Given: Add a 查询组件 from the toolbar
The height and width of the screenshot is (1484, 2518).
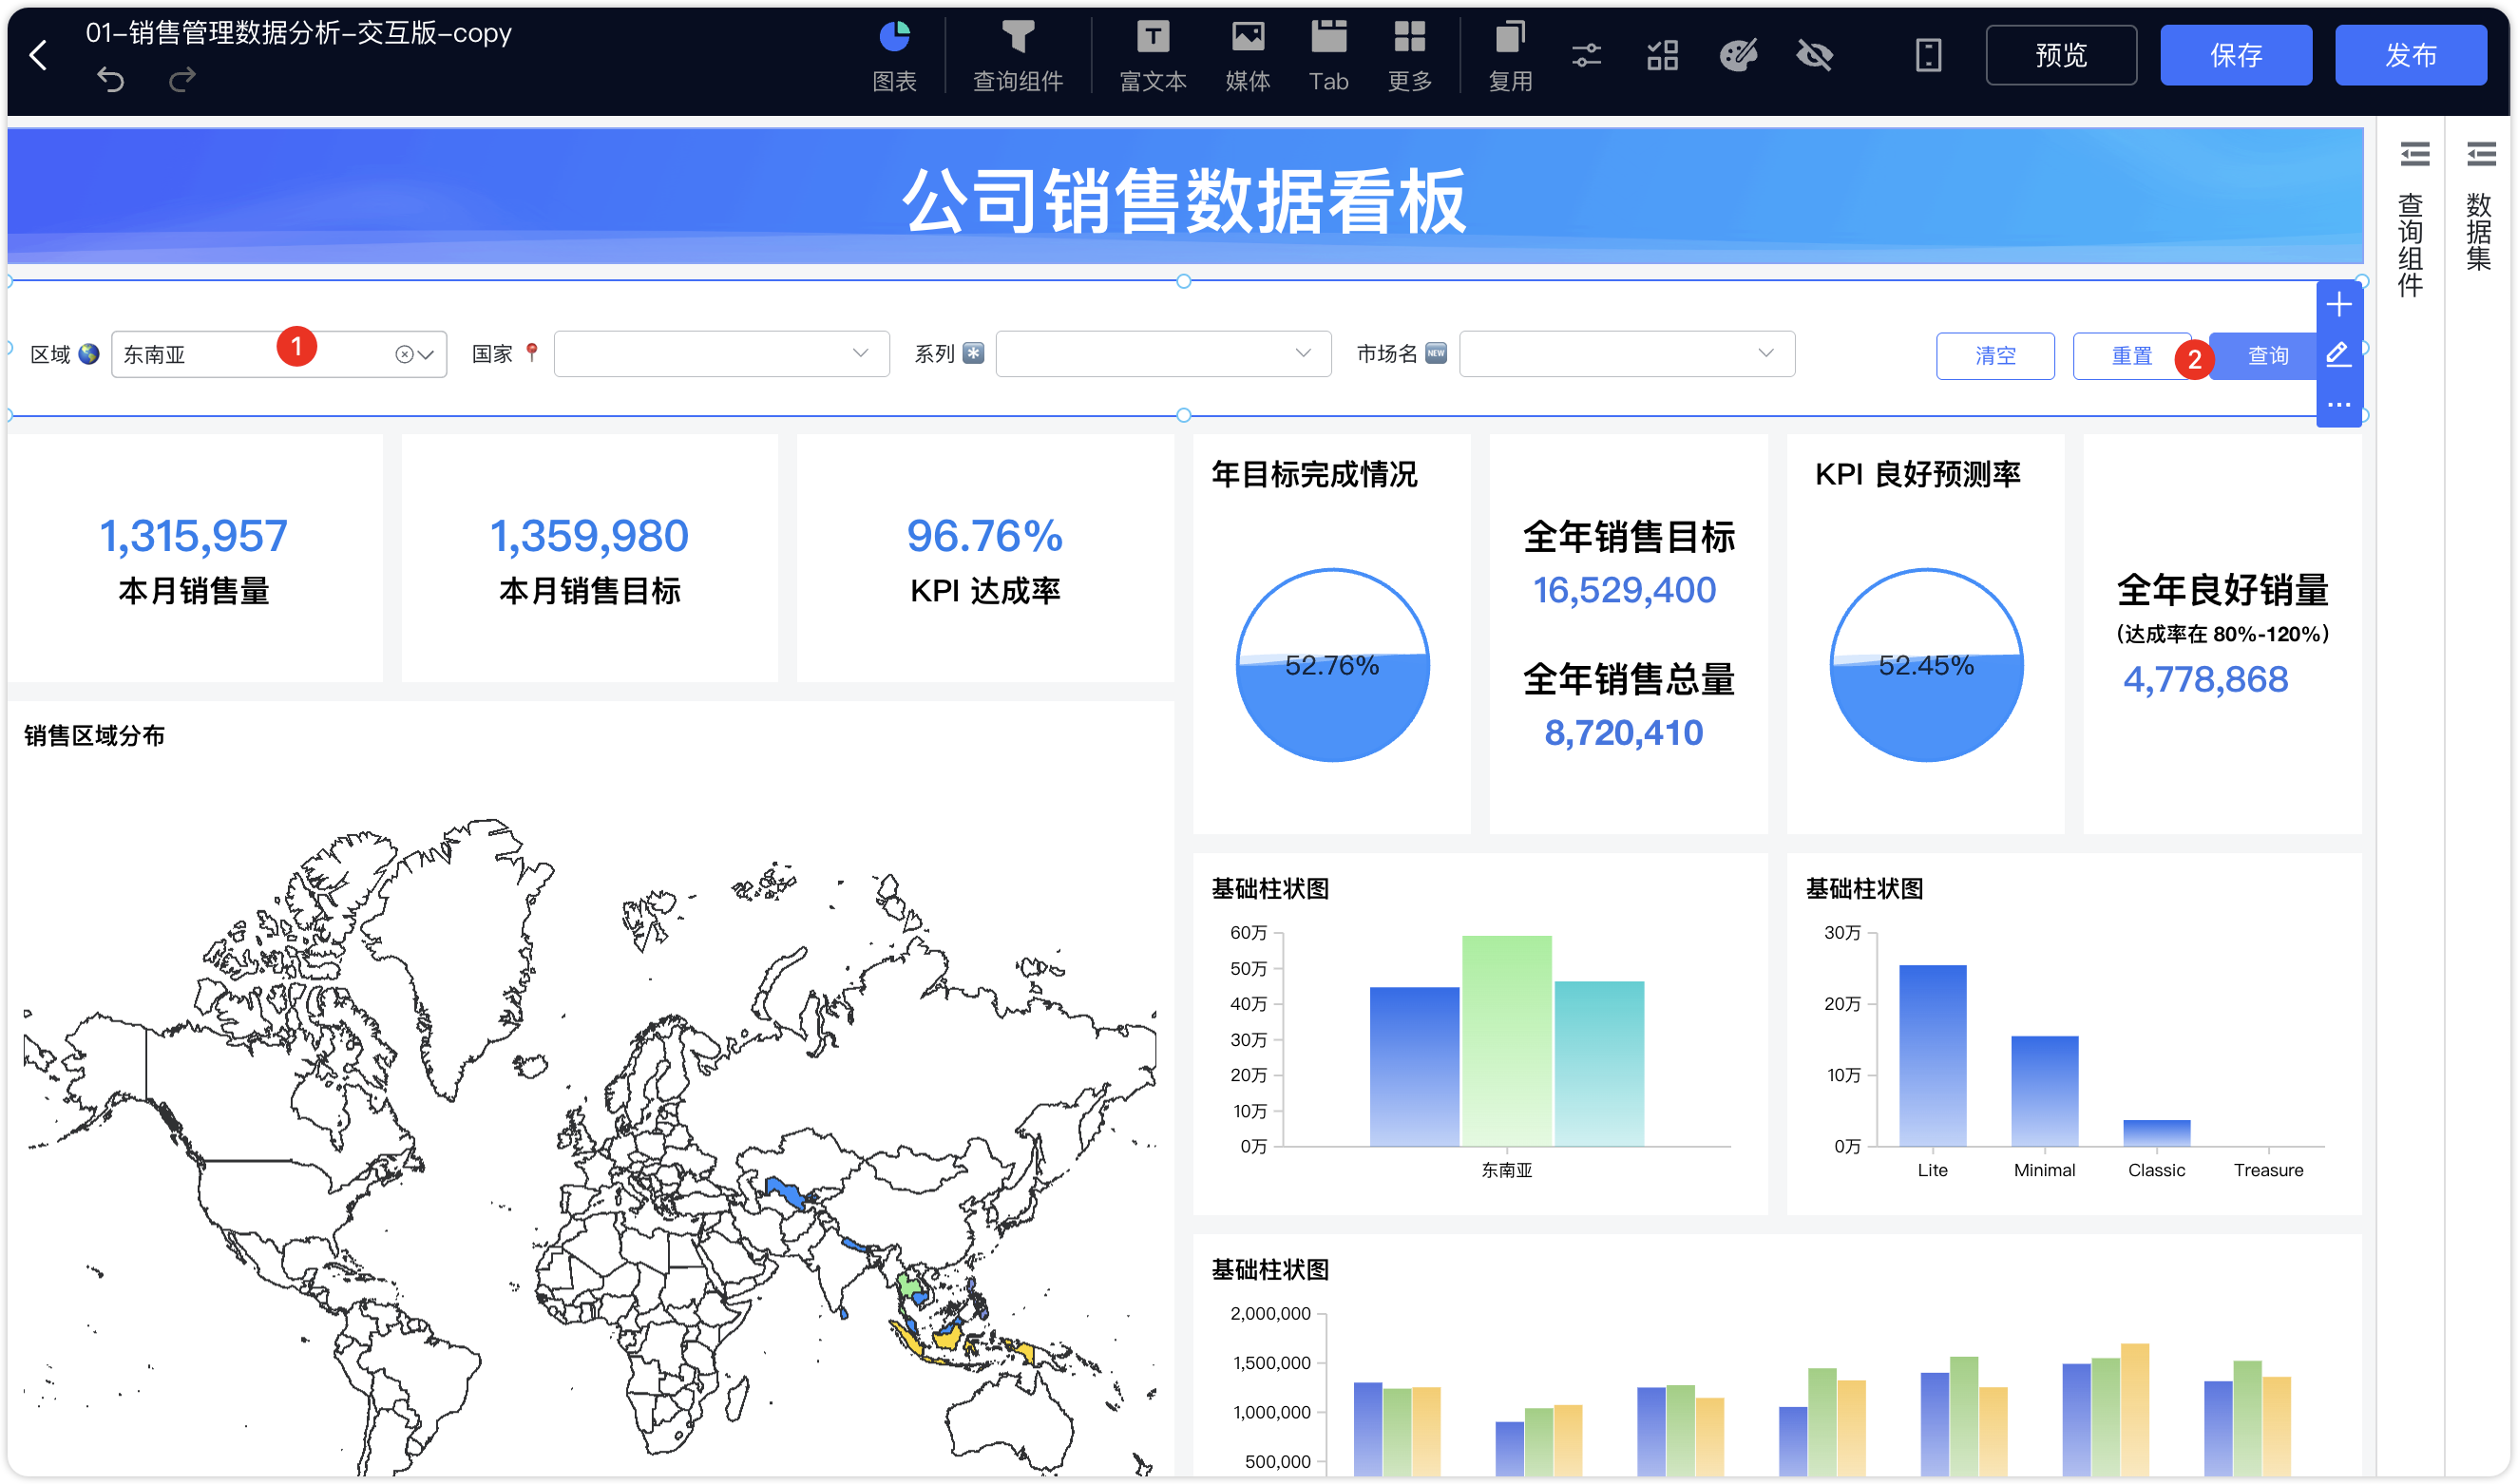Looking at the screenshot, I should coord(1017,56).
